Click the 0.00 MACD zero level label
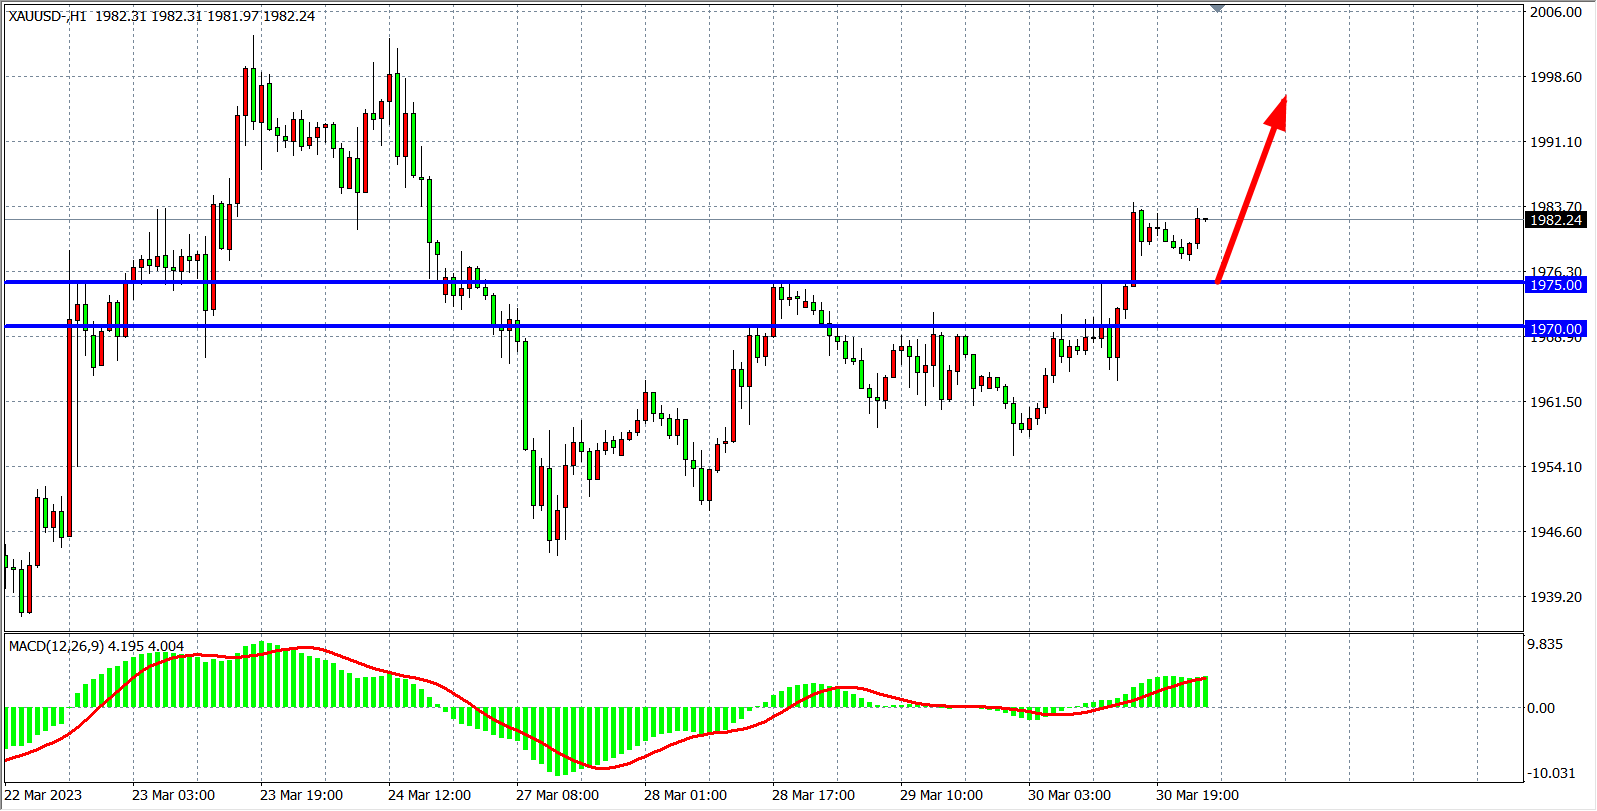This screenshot has width=1597, height=811. click(x=1541, y=708)
